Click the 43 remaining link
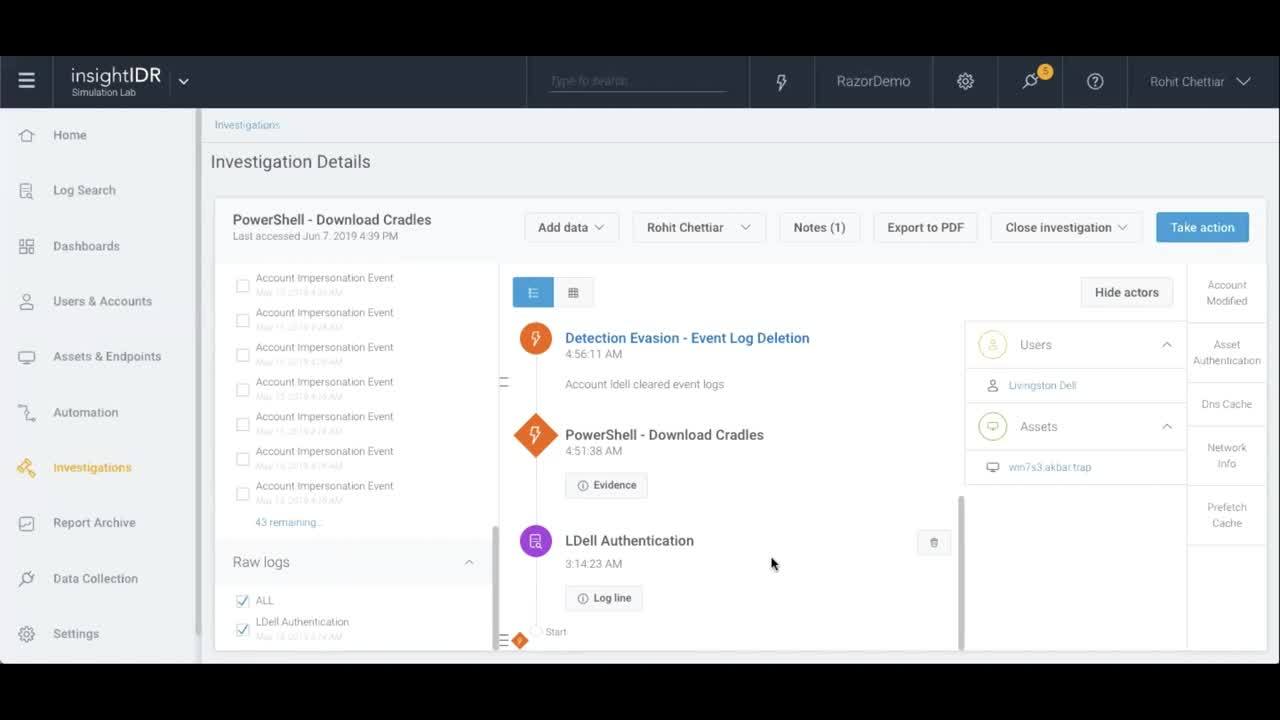The image size is (1280, 720). click(x=288, y=522)
